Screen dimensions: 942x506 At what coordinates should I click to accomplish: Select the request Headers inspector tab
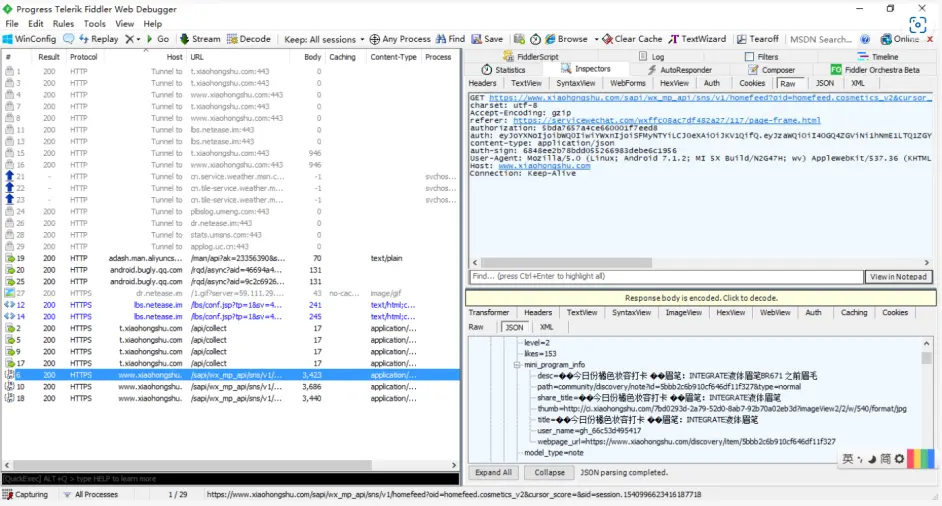tap(482, 84)
